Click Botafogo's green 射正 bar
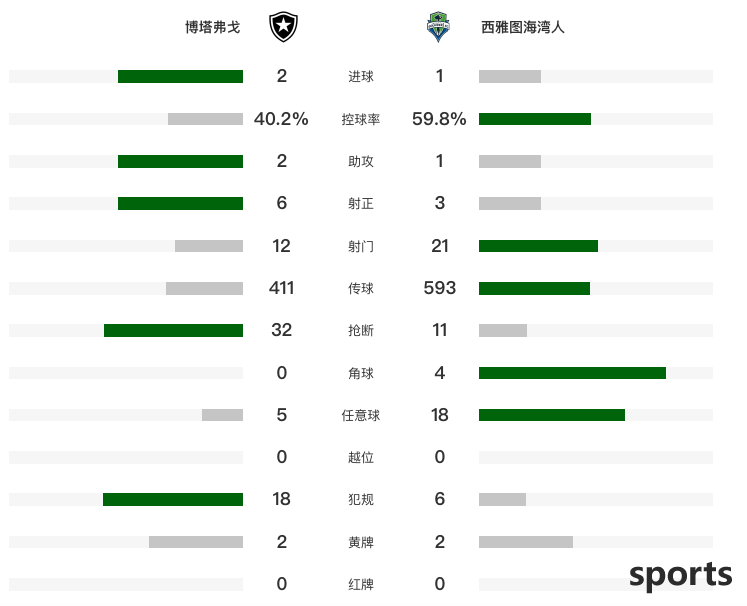The width and height of the screenshot is (747, 606). click(x=181, y=203)
